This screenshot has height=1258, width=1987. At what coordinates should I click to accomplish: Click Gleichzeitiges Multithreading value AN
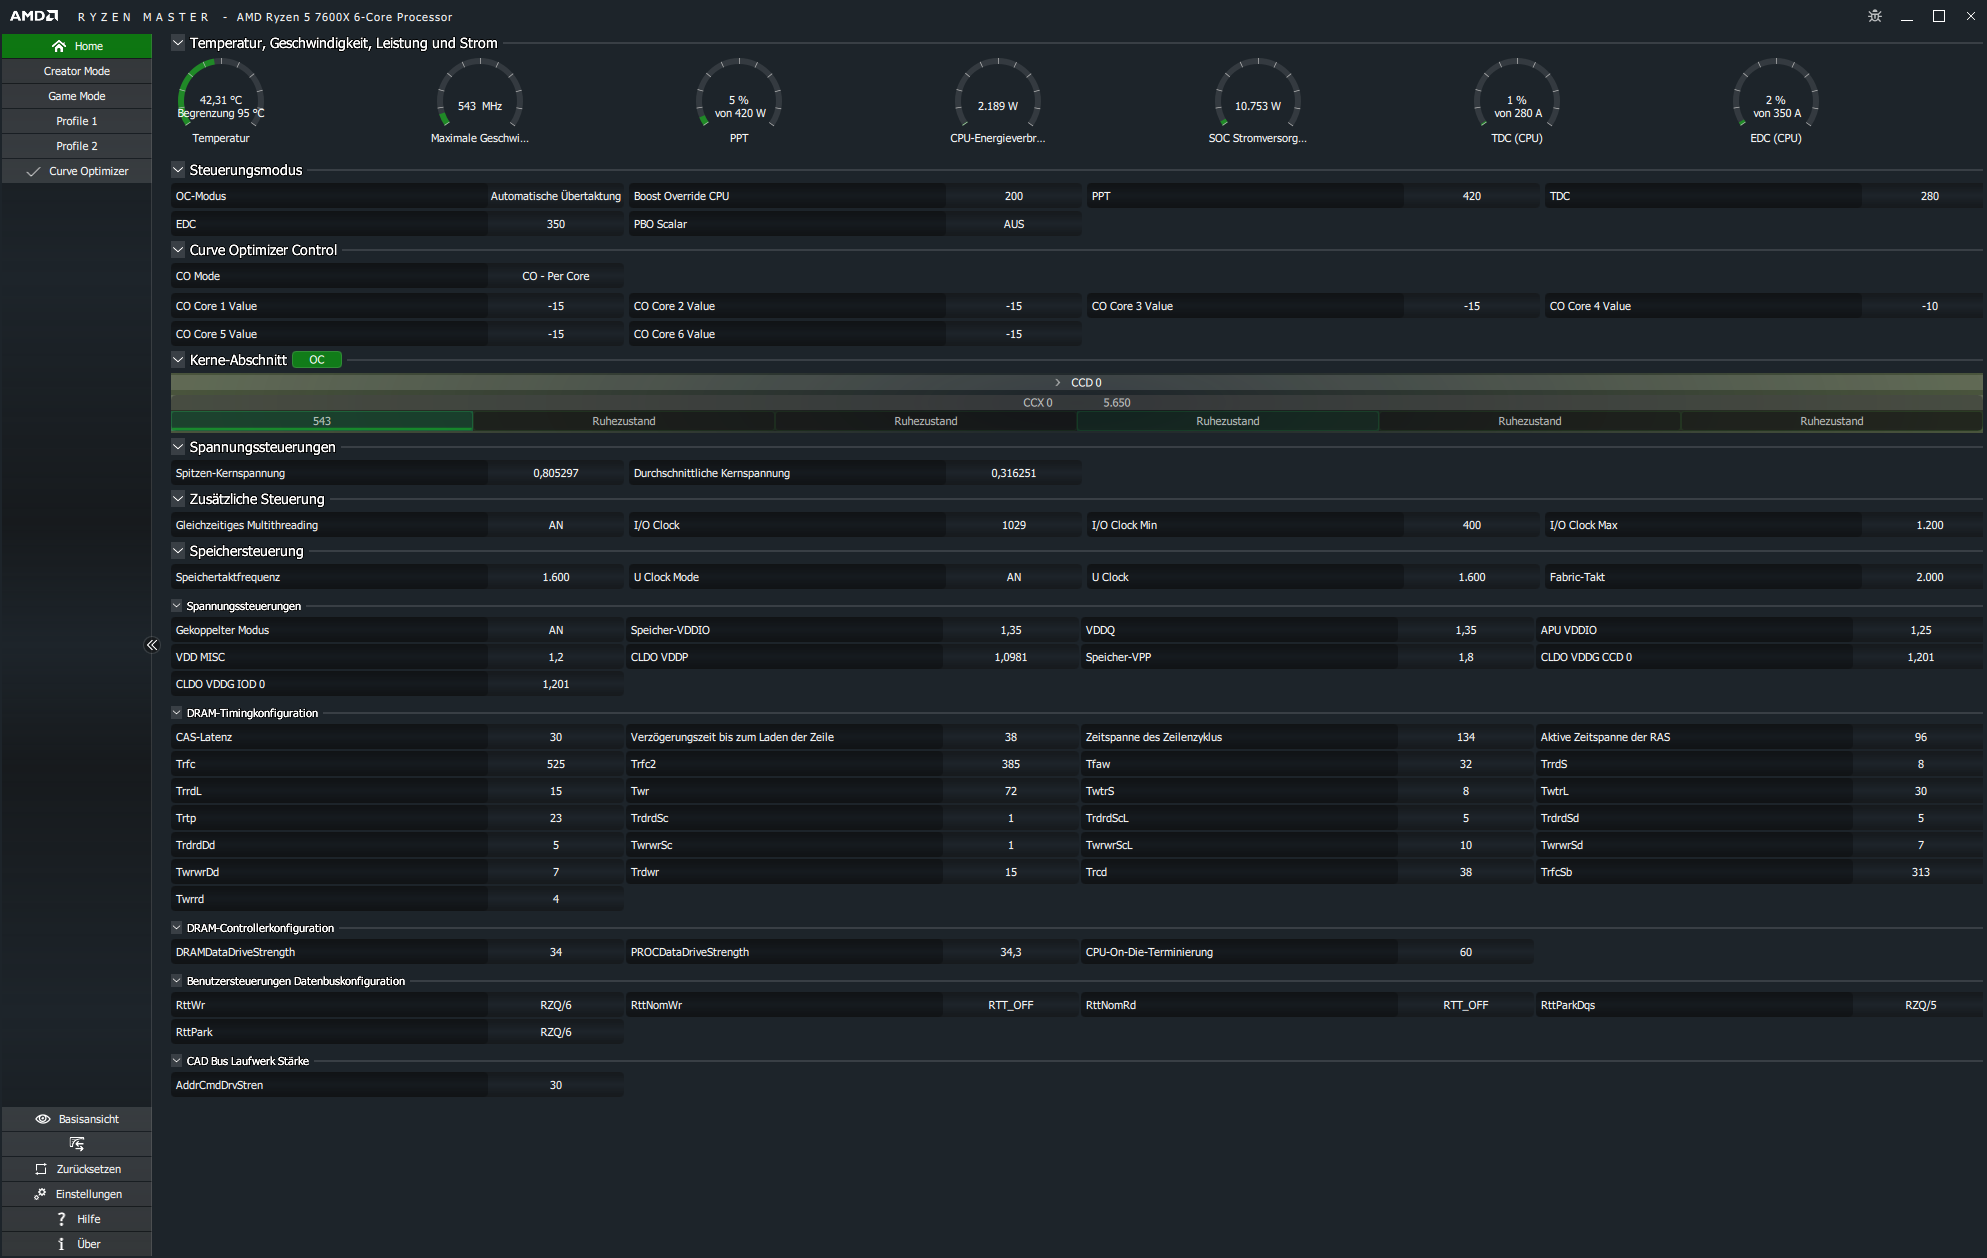tap(556, 525)
